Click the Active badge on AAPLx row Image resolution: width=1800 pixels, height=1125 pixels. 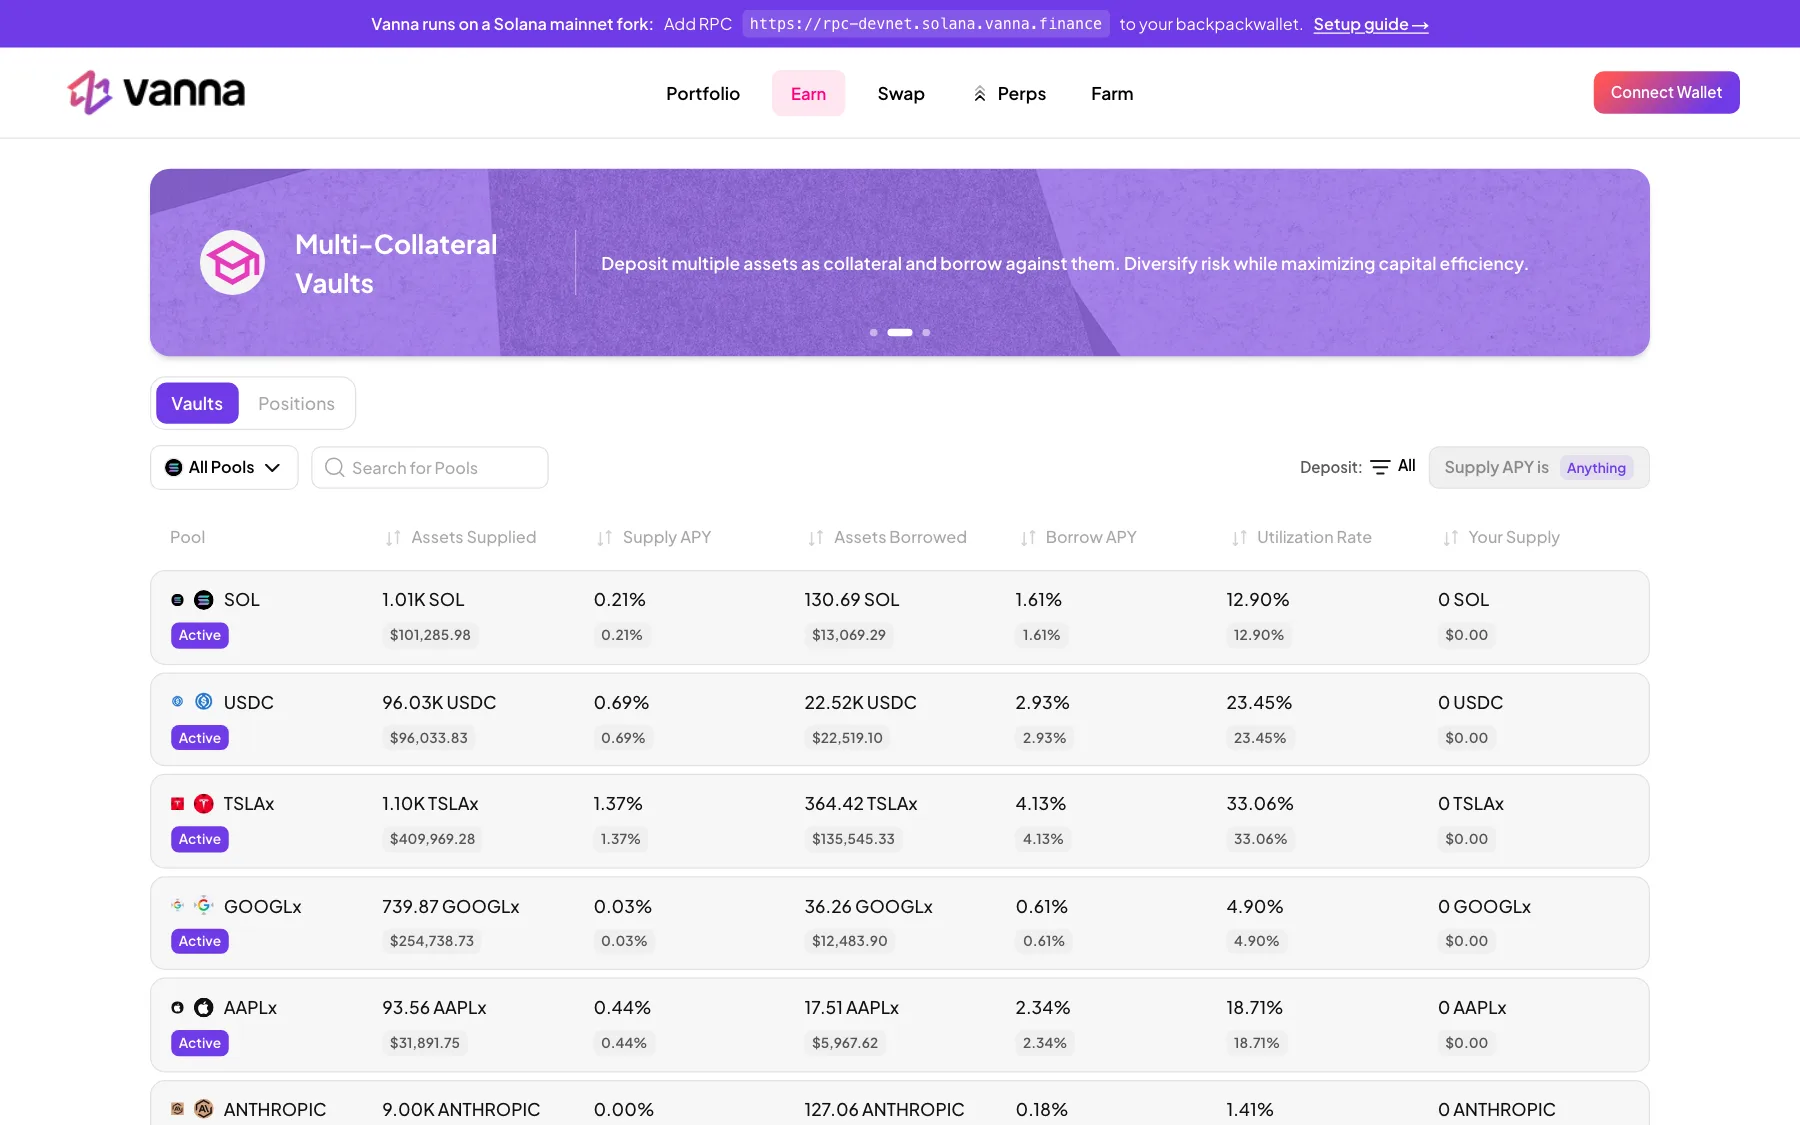click(x=200, y=1043)
